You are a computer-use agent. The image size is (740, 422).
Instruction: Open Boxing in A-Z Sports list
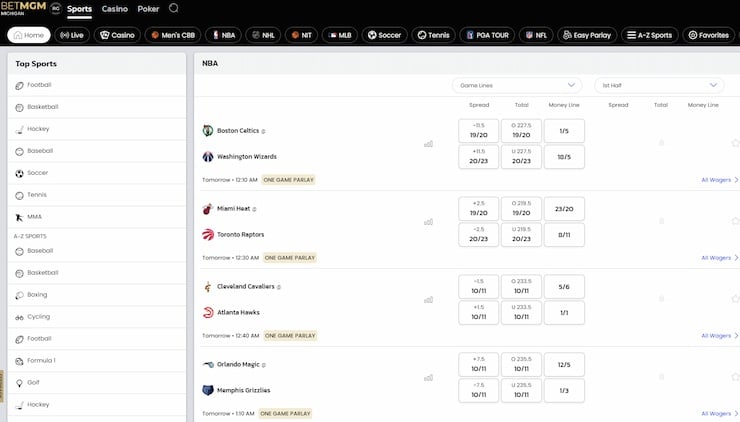(x=97, y=295)
